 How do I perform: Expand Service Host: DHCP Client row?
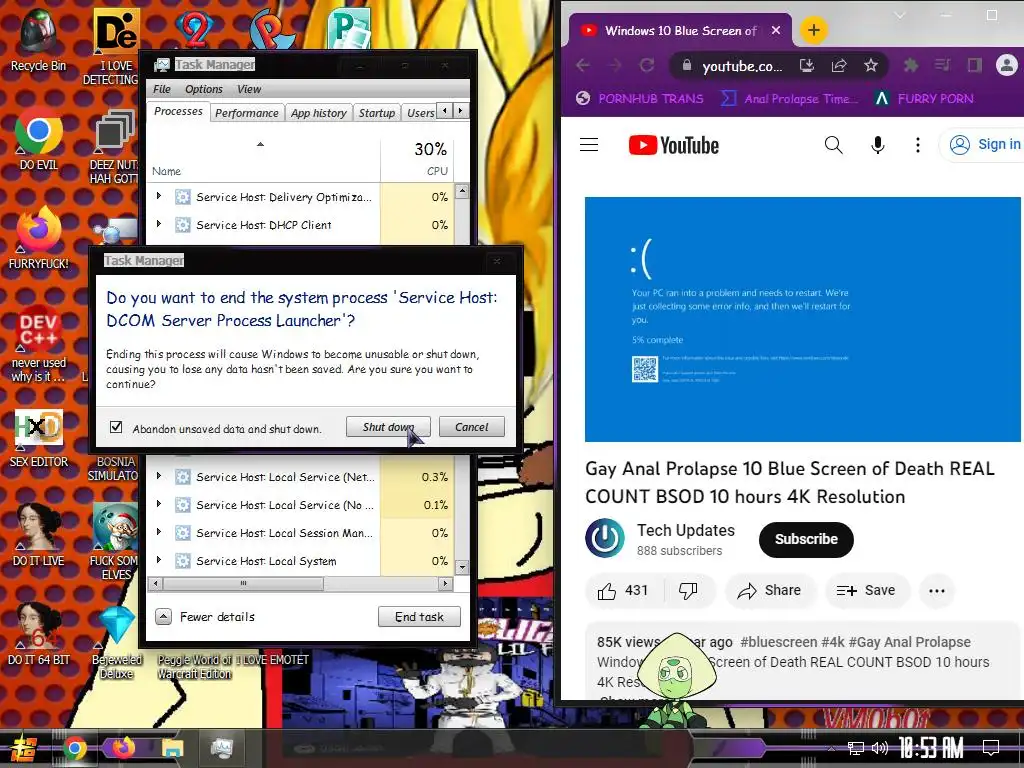click(159, 224)
